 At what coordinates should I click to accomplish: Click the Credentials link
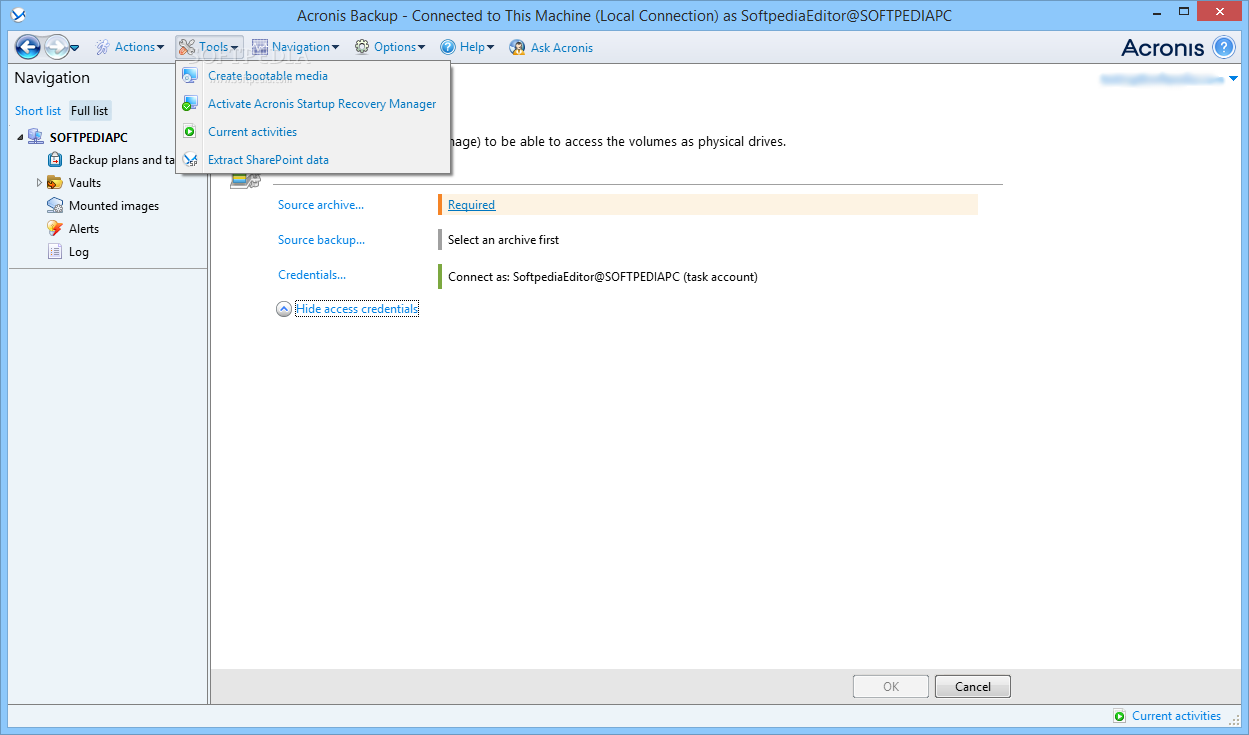[312, 275]
